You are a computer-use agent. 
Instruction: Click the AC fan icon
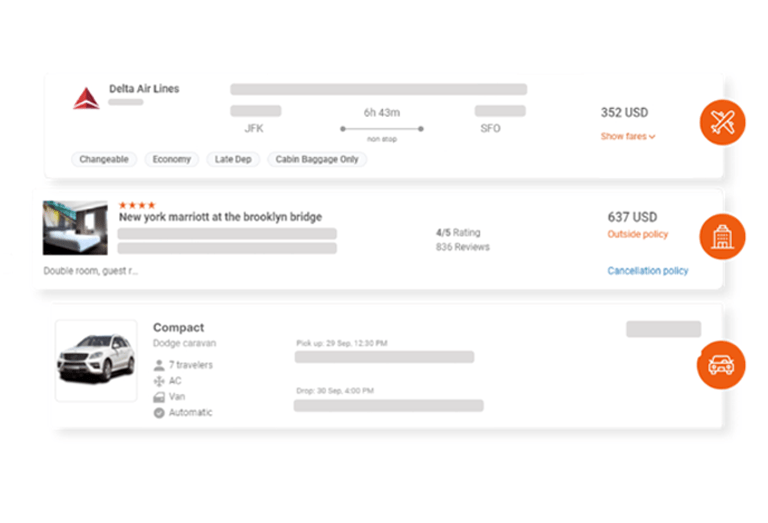(x=159, y=381)
